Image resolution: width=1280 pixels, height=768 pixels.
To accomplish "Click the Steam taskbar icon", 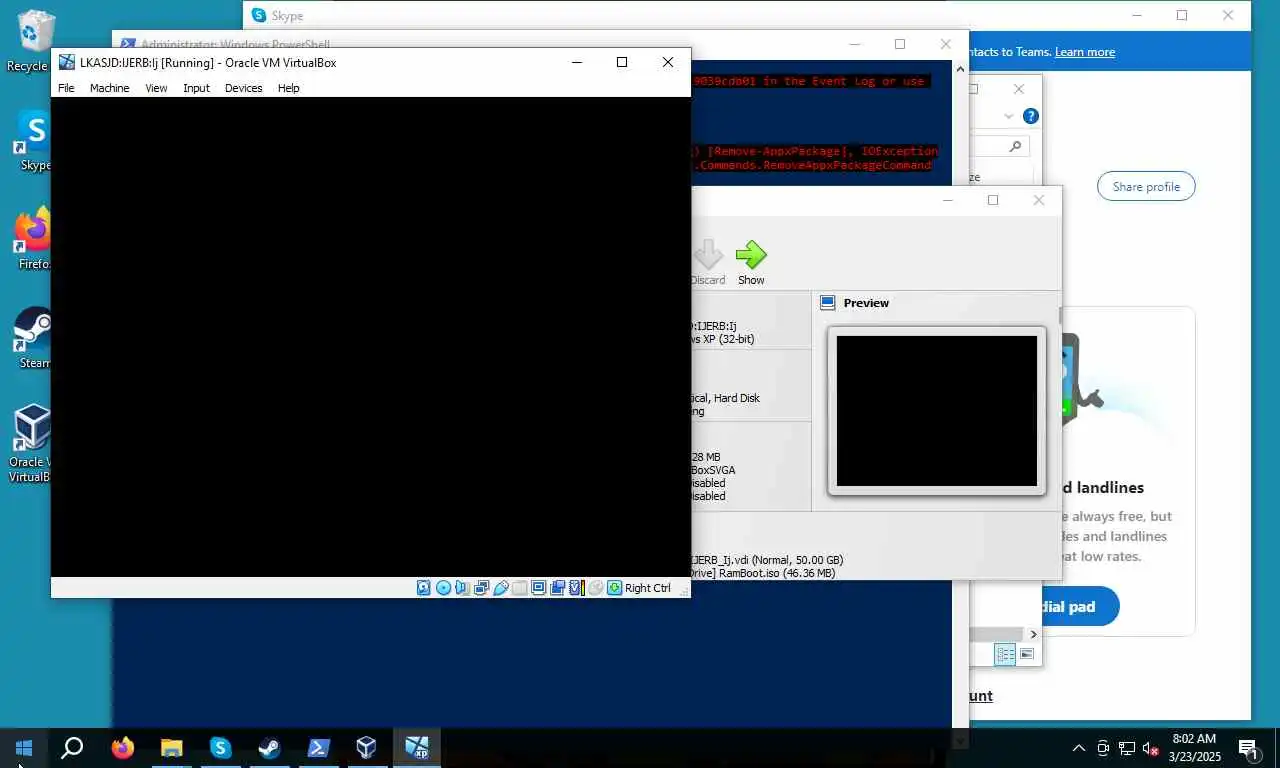I will tap(269, 747).
